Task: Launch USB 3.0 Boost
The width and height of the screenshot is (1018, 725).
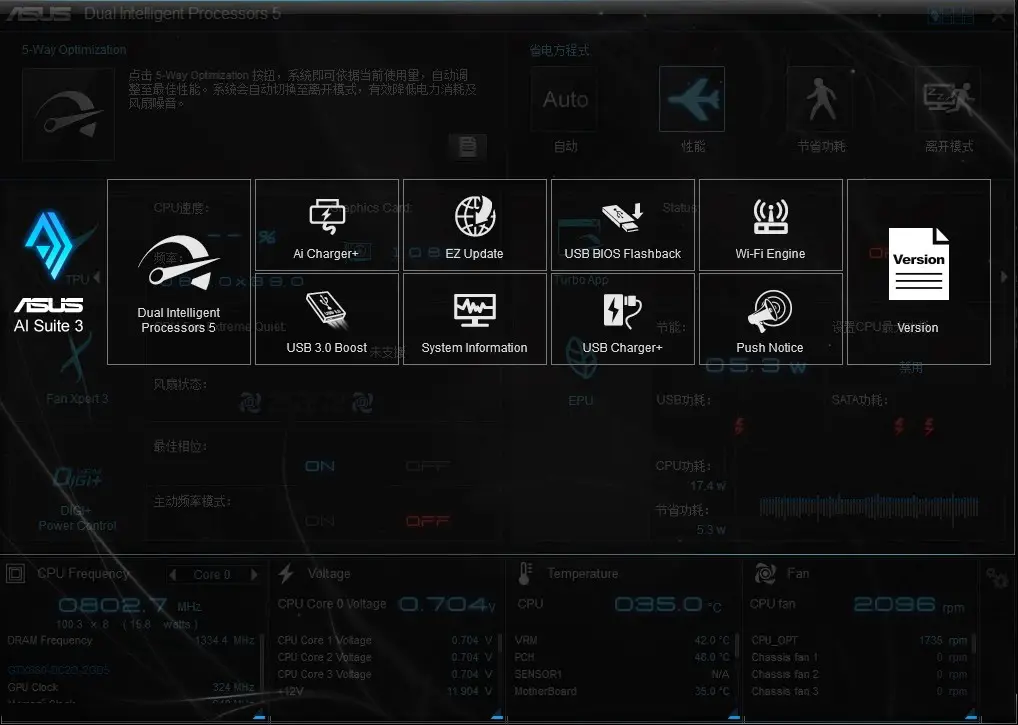Action: coord(327,319)
